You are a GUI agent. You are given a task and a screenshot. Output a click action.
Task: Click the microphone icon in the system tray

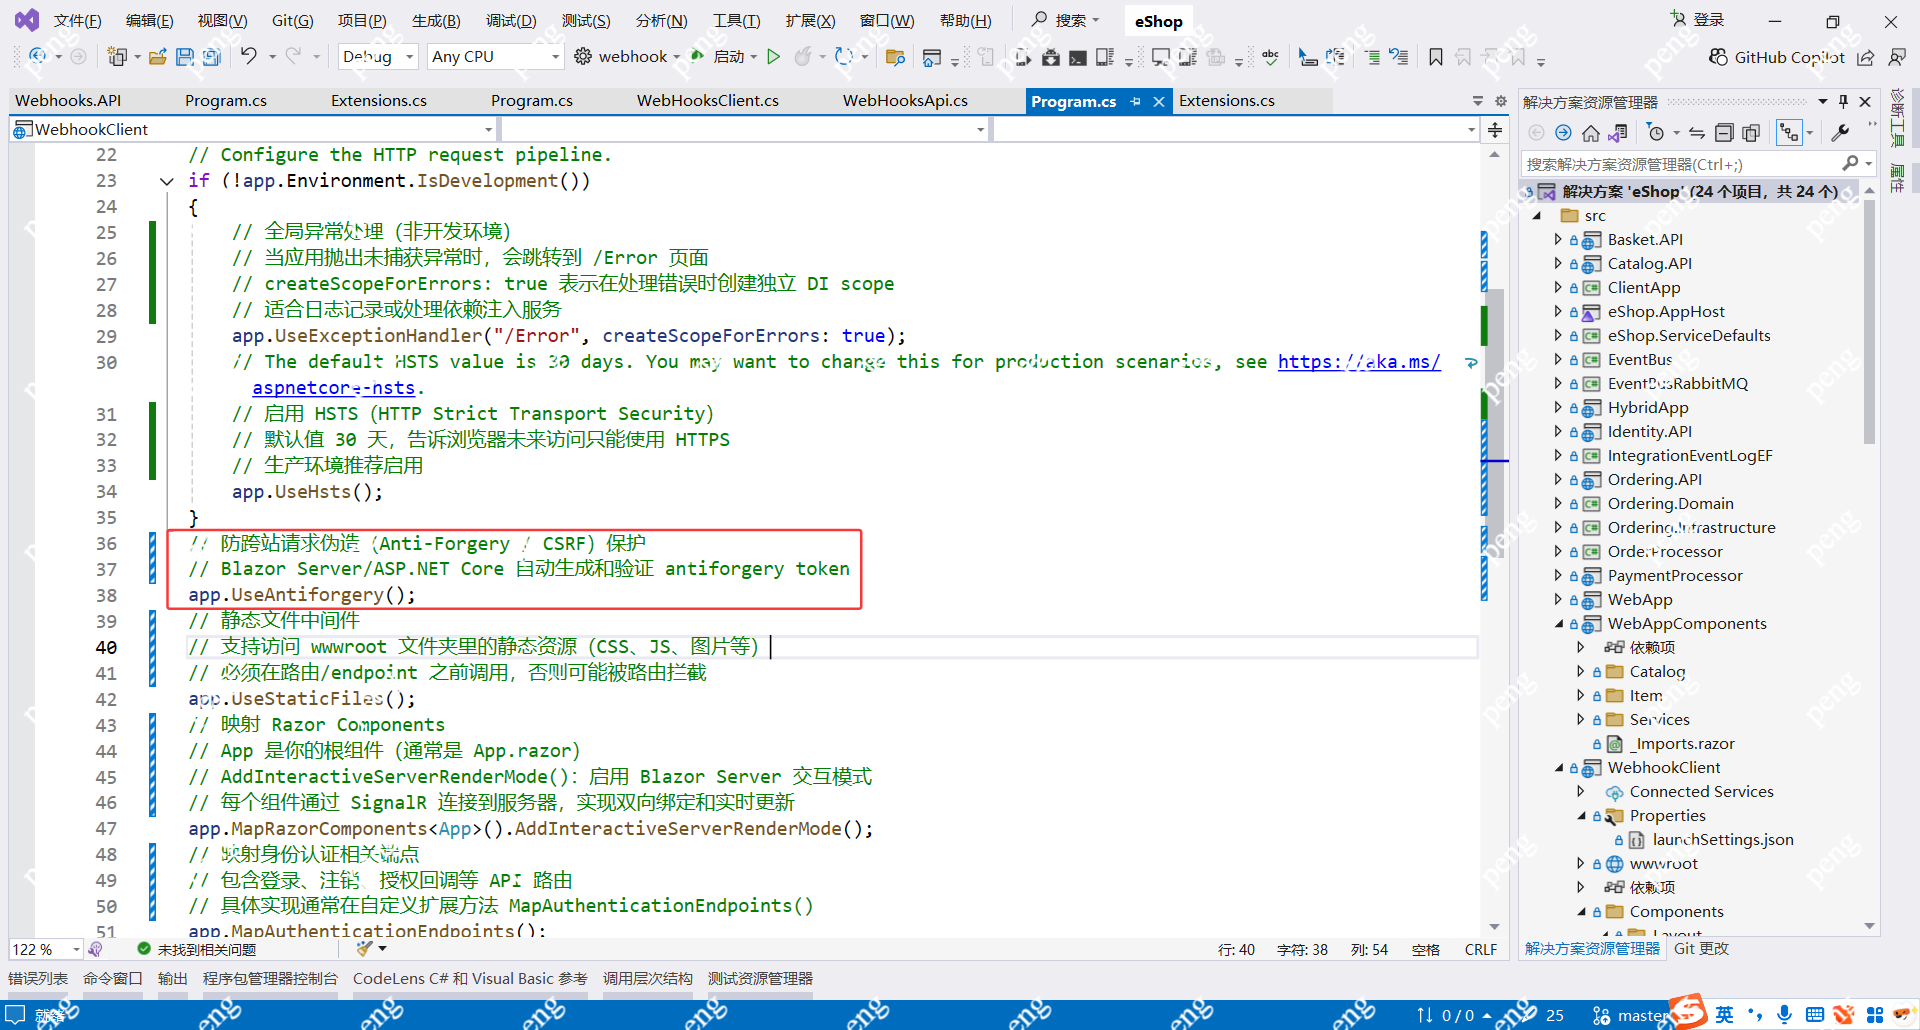(1785, 1015)
